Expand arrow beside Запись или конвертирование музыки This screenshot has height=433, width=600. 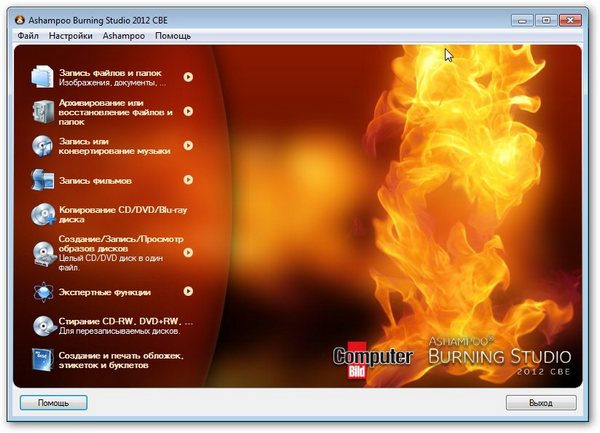[x=188, y=145]
